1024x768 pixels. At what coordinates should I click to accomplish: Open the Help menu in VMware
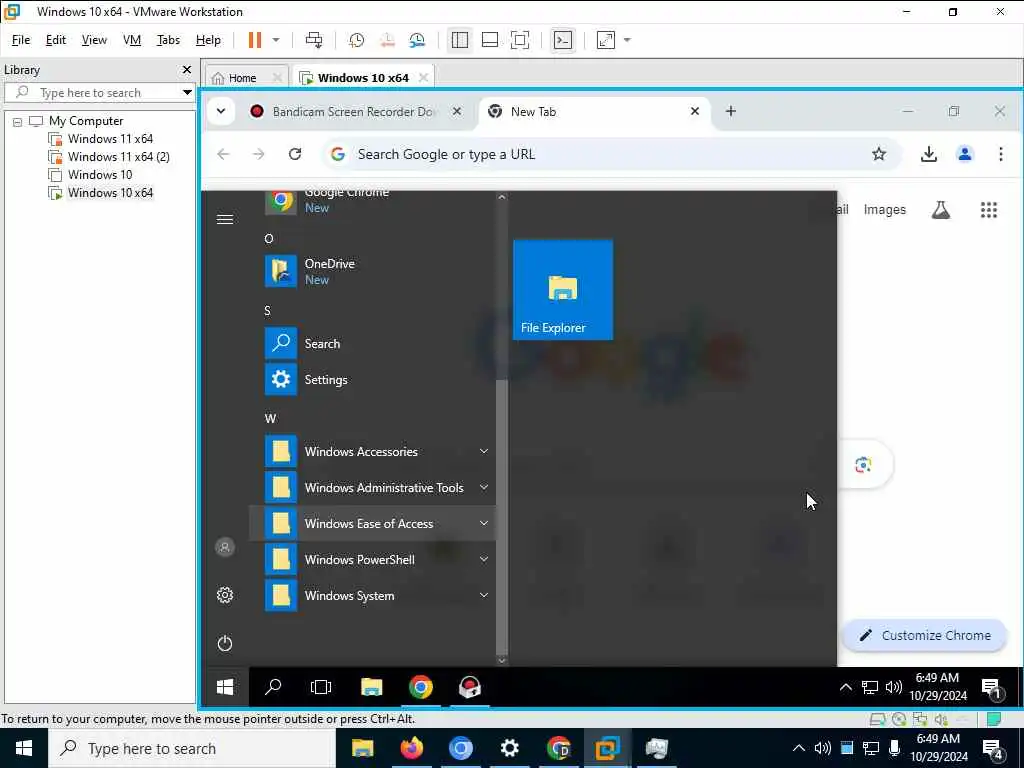coord(208,40)
